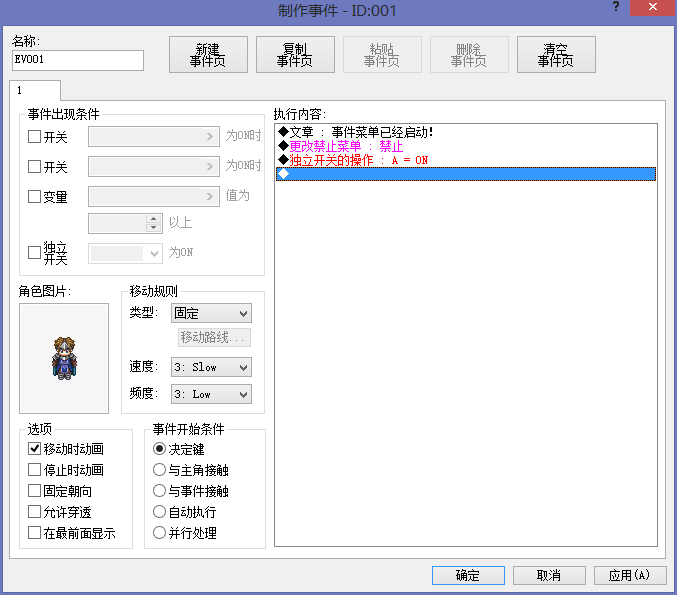Open the 类型 dropdown set to 固定
This screenshot has height=595, width=677.
212,313
